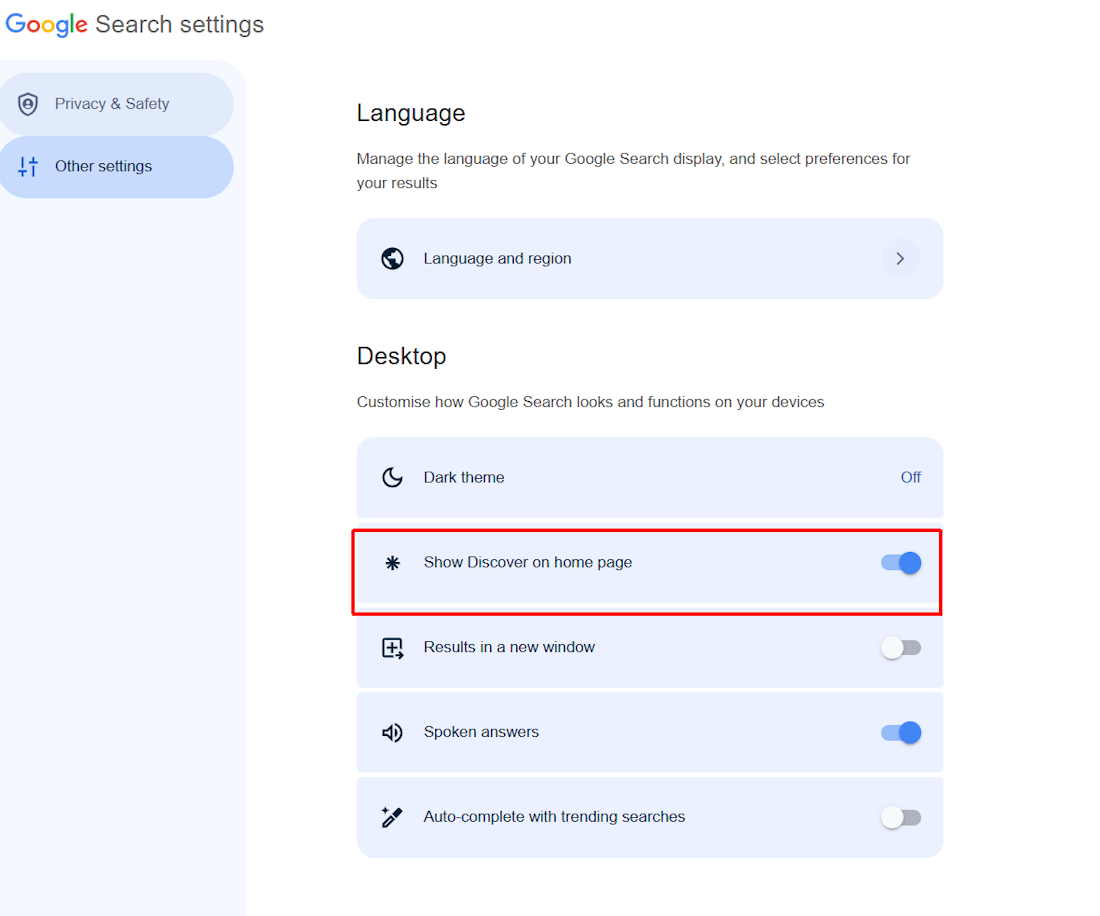Open the Dark theme setting row
Image resolution: width=1100 pixels, height=916 pixels.
coord(650,477)
